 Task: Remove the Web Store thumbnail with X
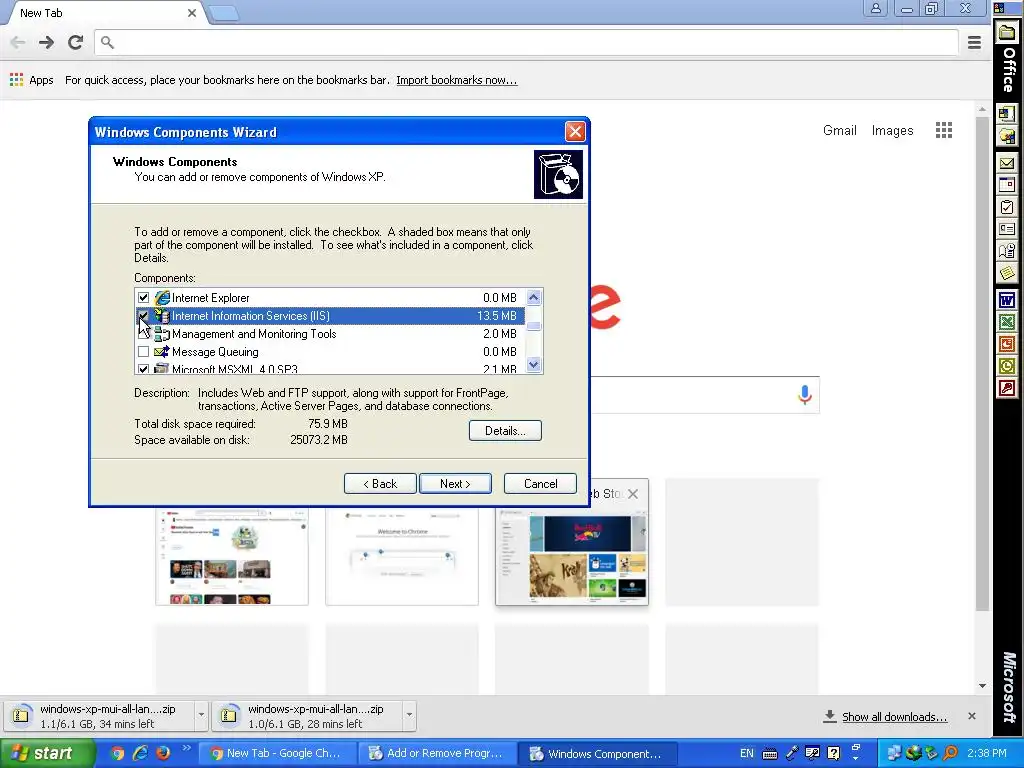(633, 494)
